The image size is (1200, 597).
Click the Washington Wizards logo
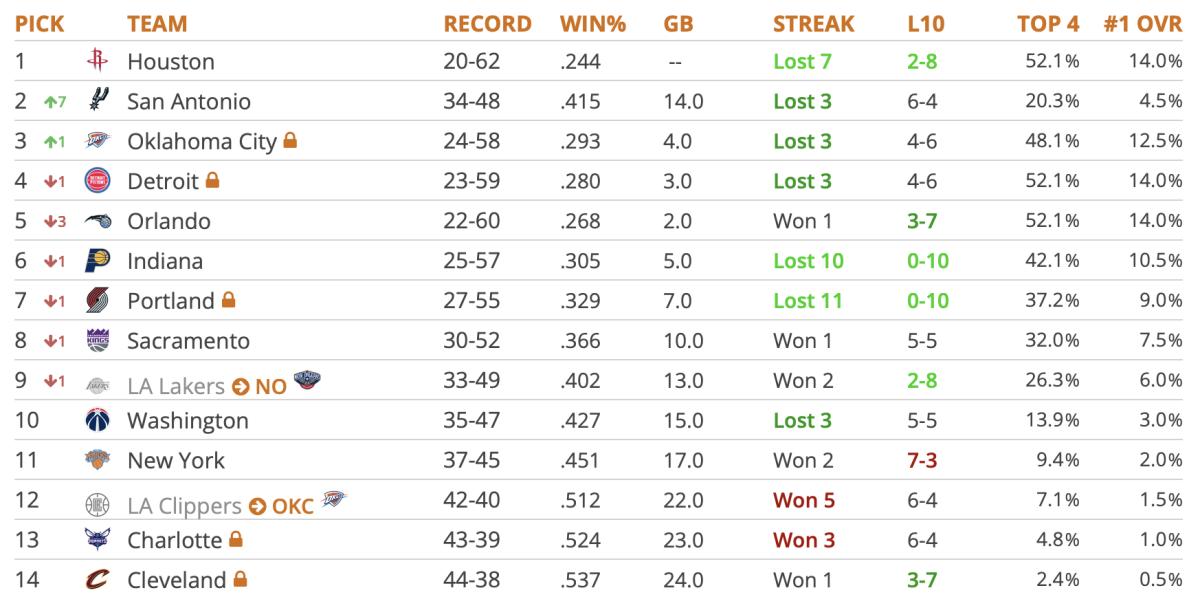(97, 421)
